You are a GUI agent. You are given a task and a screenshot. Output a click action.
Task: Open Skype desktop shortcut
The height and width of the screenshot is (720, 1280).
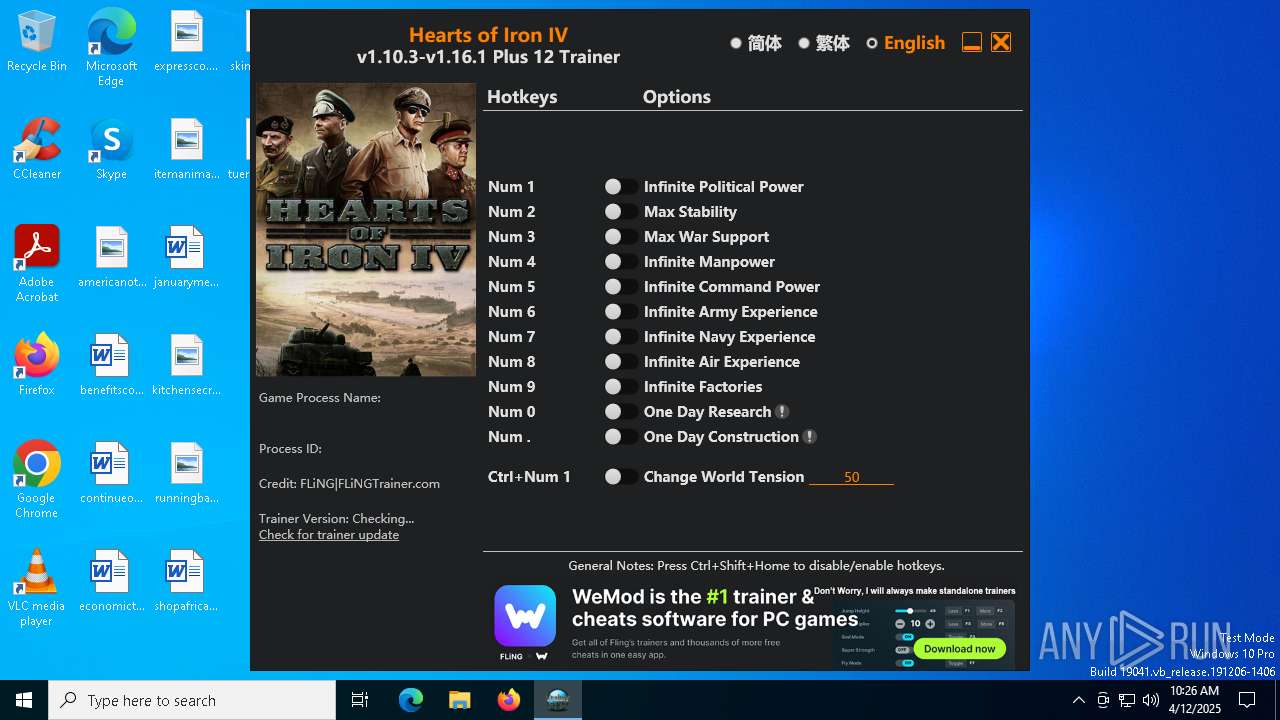pyautogui.click(x=111, y=150)
